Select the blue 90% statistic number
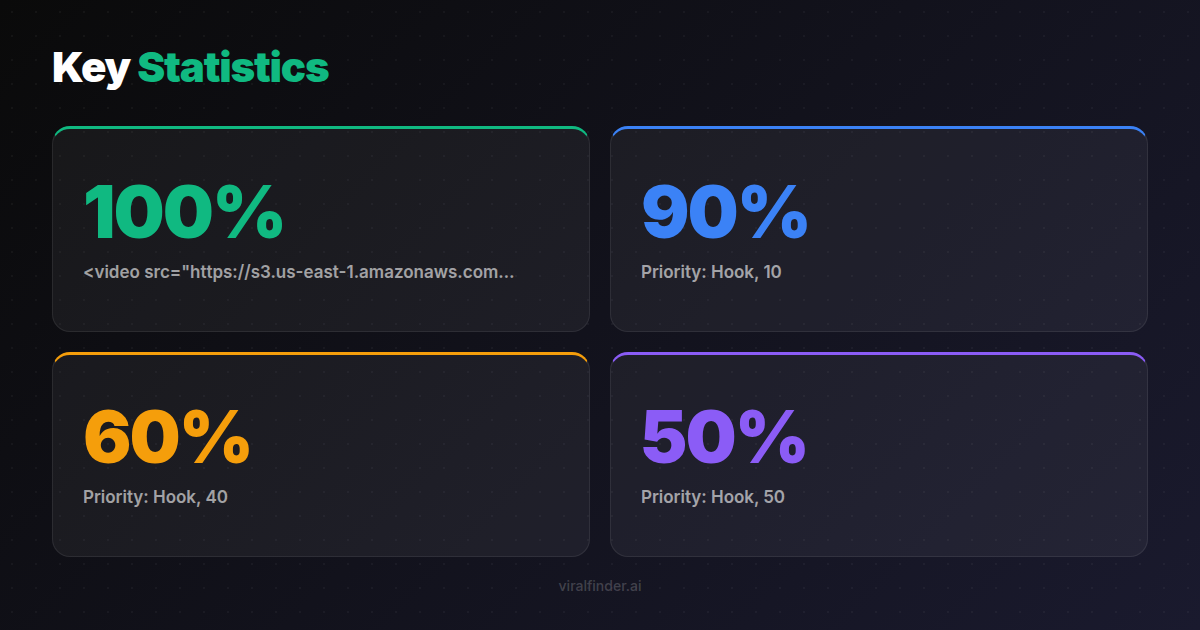Image resolution: width=1200 pixels, height=630 pixels. click(724, 212)
